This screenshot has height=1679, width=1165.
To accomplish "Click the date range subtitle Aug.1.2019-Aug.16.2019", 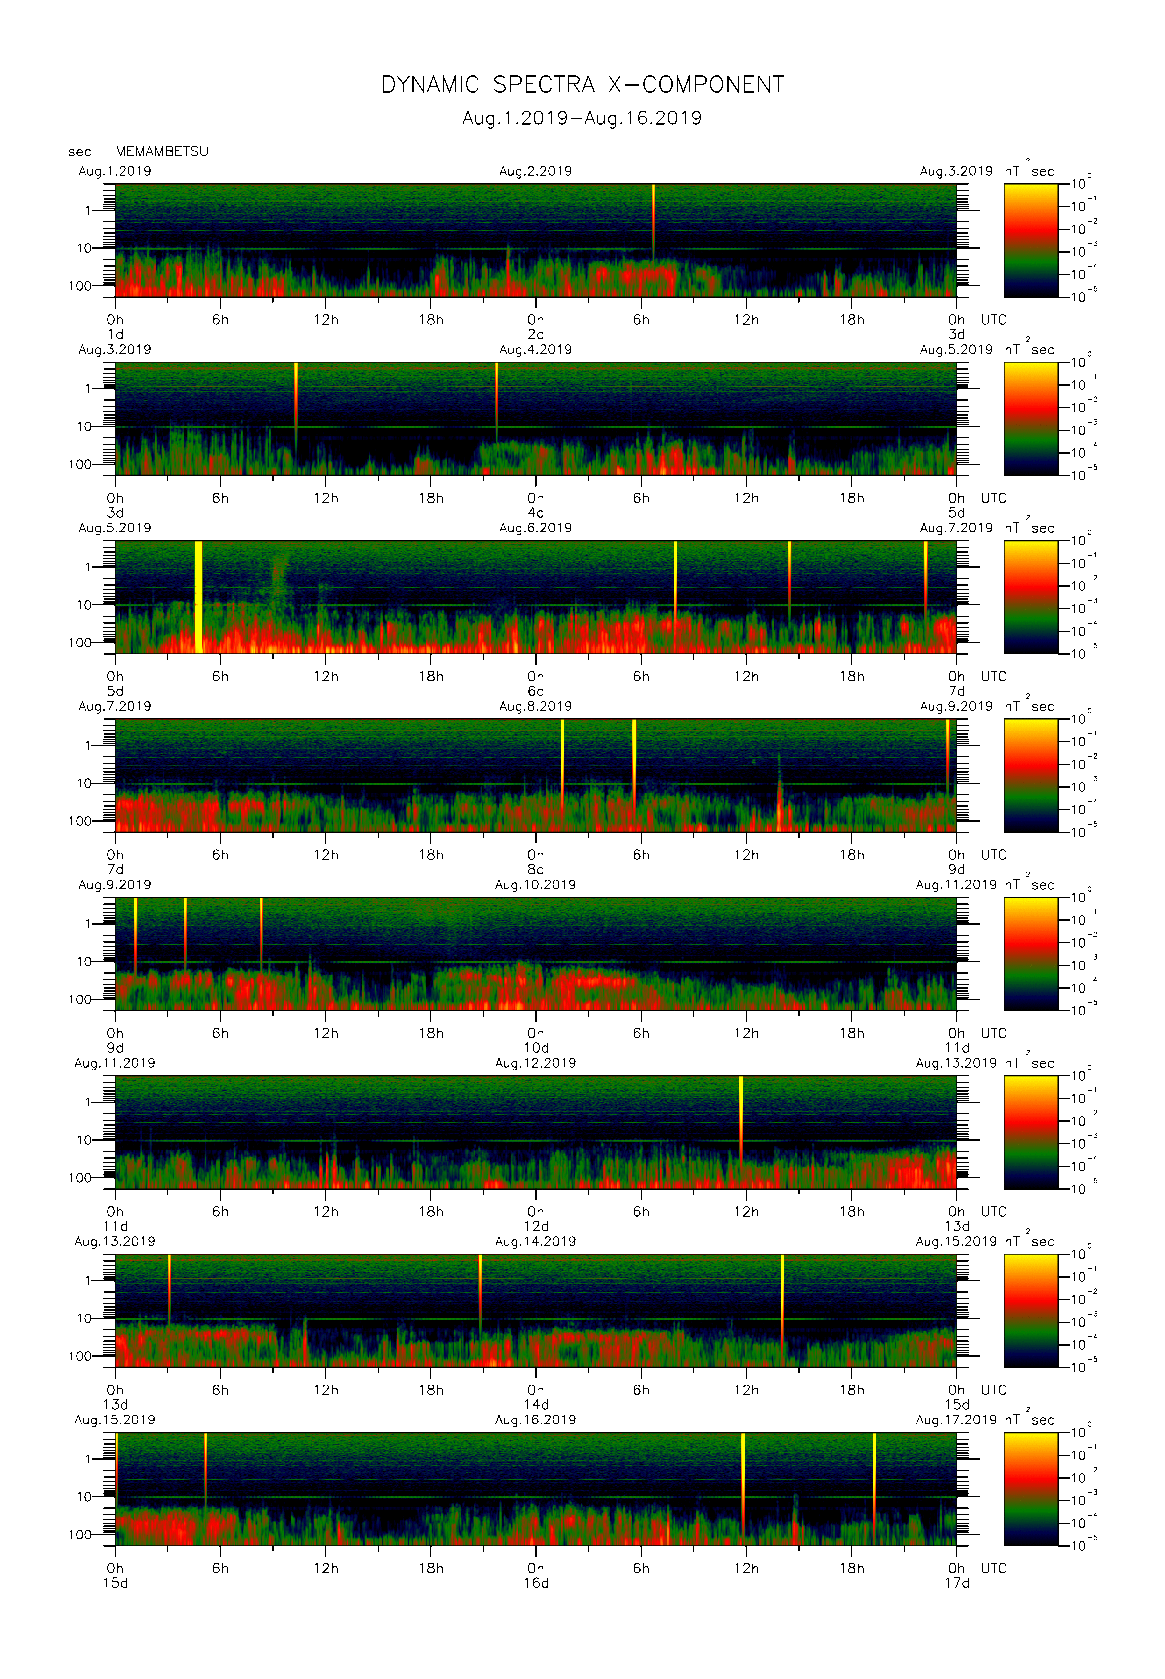I will pyautogui.click(x=582, y=118).
